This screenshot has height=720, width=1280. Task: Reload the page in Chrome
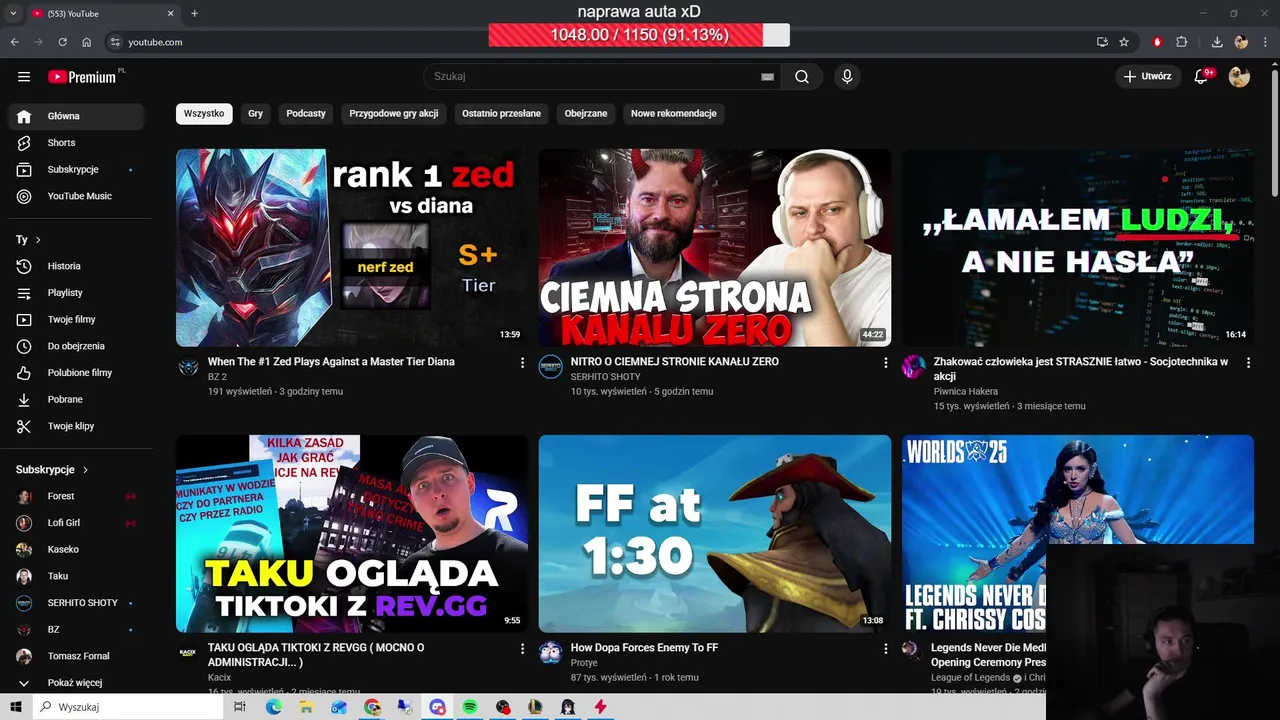pyautogui.click(x=62, y=42)
